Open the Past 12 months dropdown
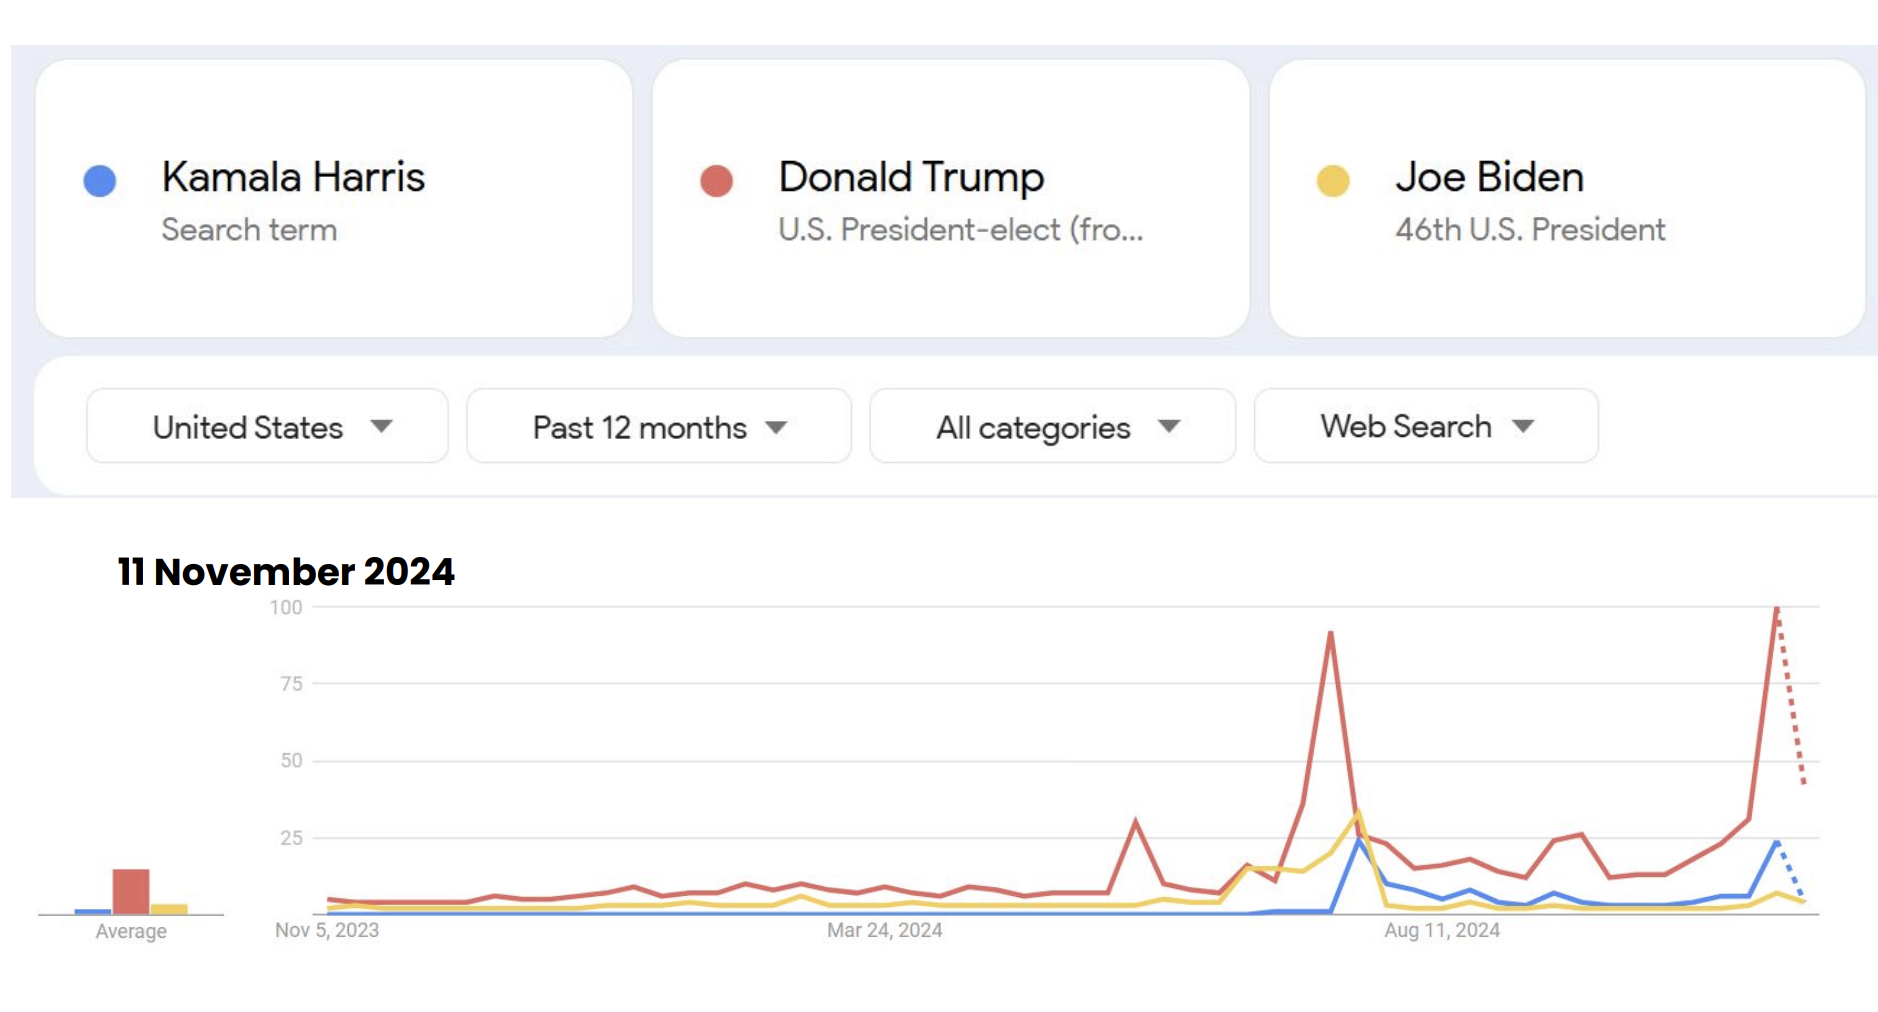1878x1012 pixels. [658, 427]
